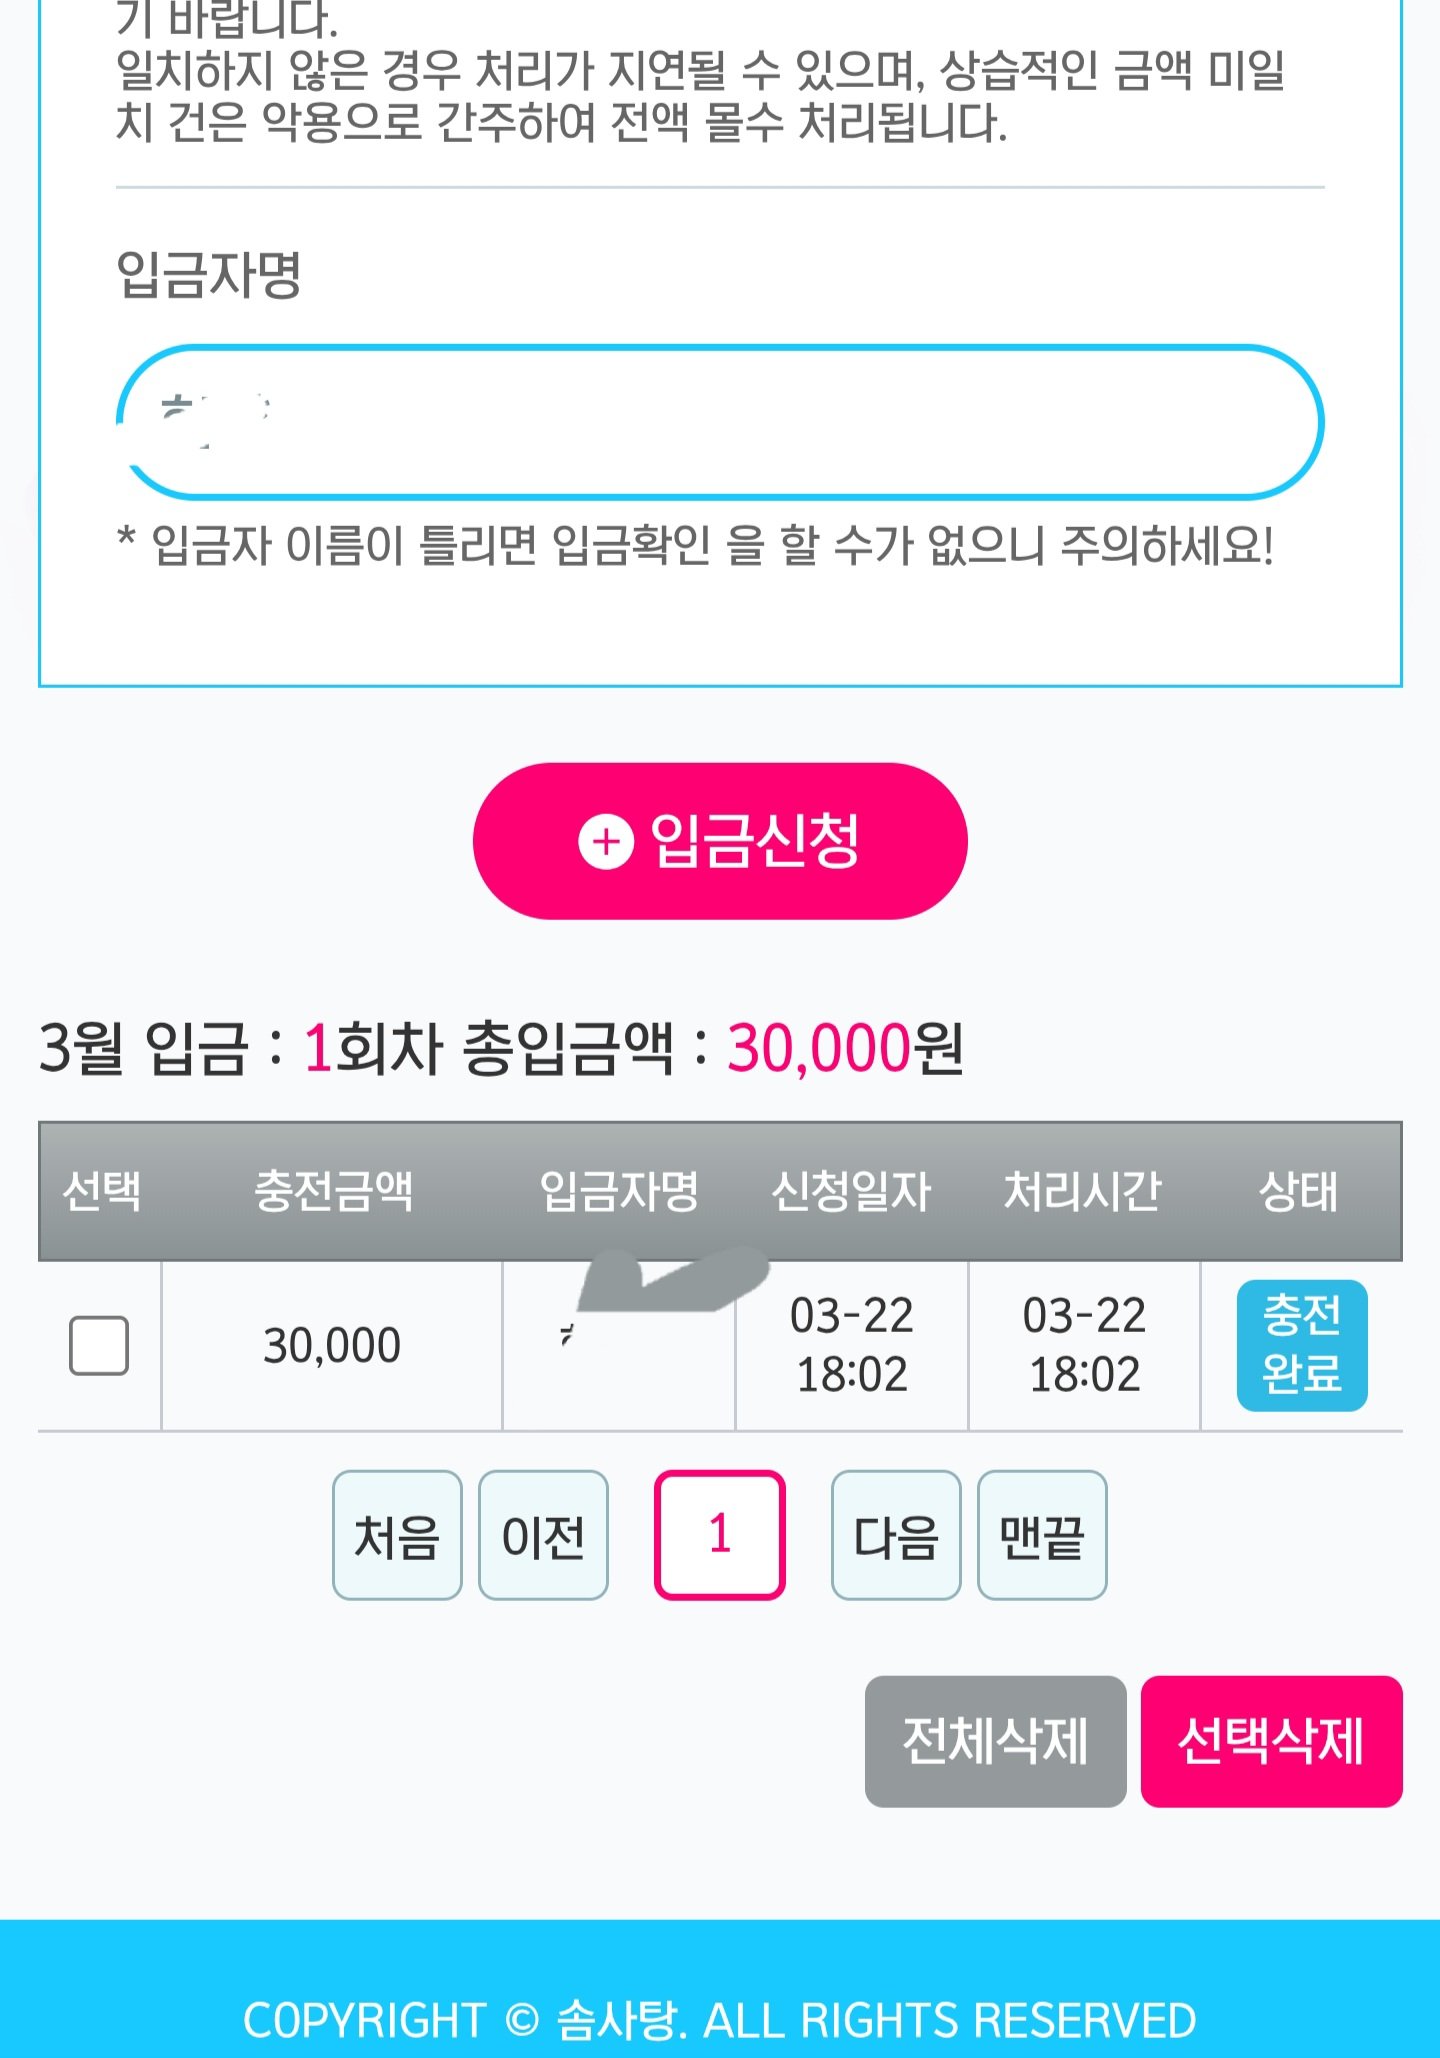Viewport: 1440px width, 2058px height.
Task: Click the pink 30,000 total amount text
Action: 819,1049
